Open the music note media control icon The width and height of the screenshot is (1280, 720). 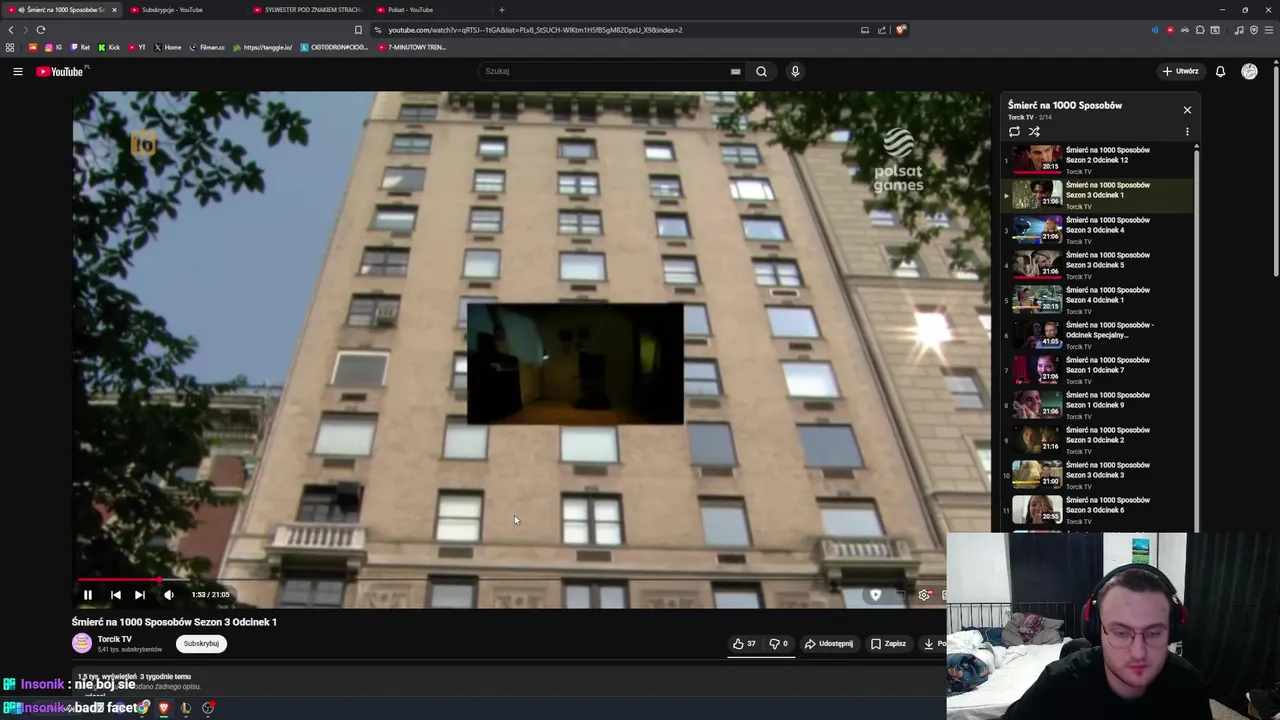pyautogui.click(x=1239, y=30)
